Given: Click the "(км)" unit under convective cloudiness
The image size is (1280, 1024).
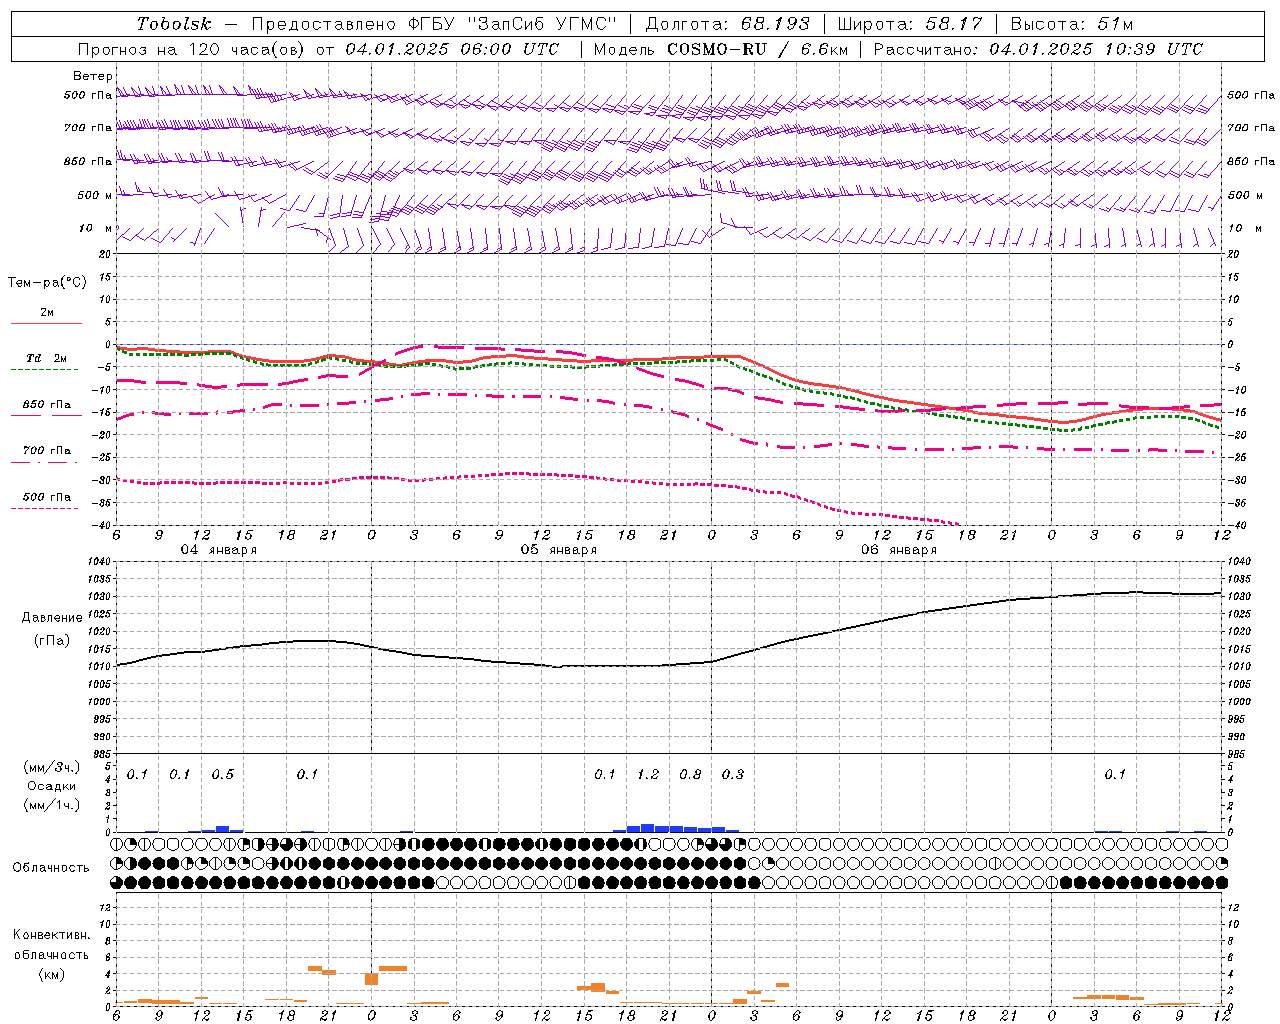Looking at the screenshot, I should 52,974.
